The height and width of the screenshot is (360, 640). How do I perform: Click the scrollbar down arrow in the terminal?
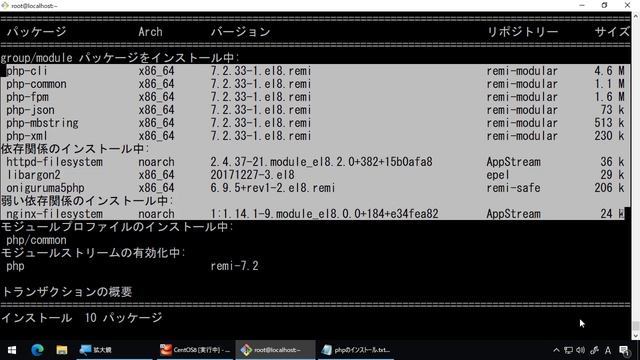pos(636,336)
